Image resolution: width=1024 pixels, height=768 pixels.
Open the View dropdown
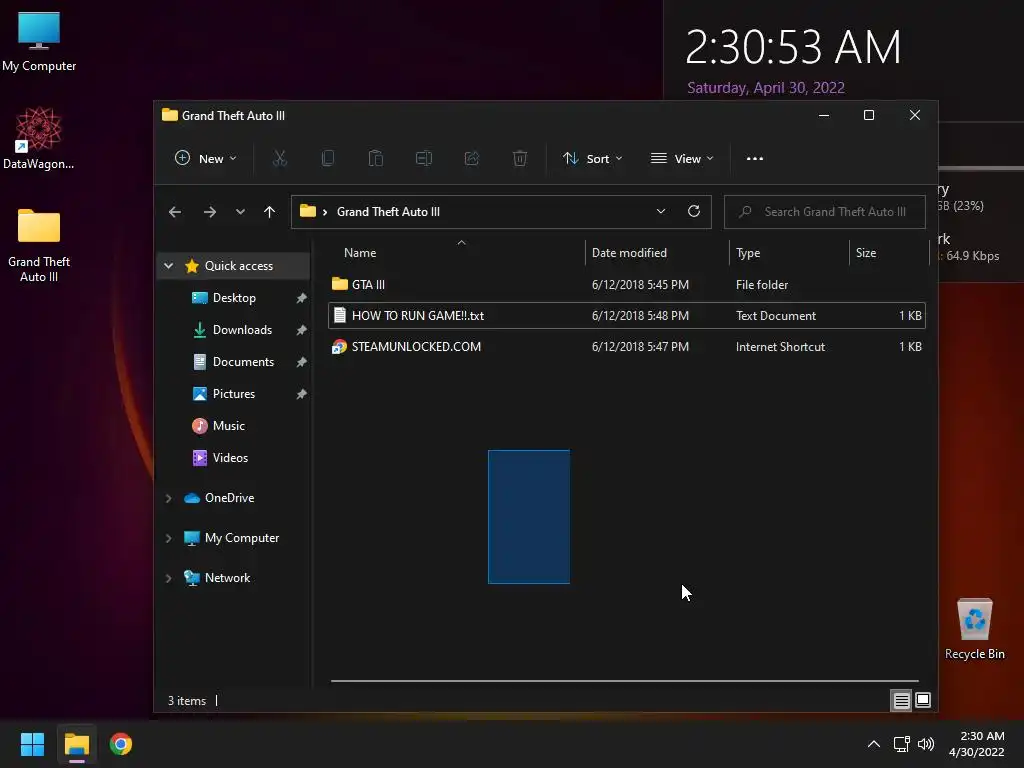pyautogui.click(x=682, y=159)
